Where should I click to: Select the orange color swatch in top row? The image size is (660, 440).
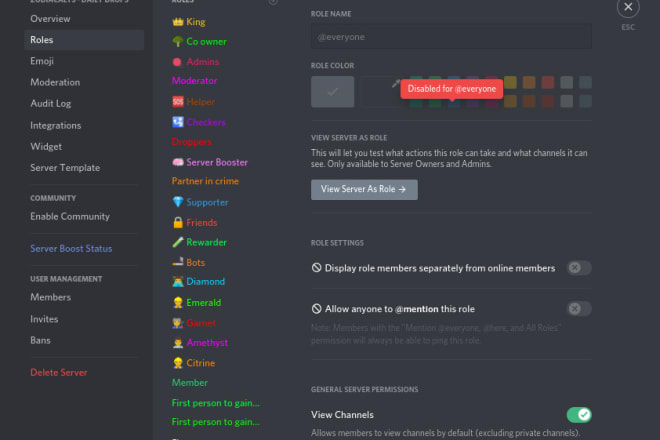click(529, 82)
